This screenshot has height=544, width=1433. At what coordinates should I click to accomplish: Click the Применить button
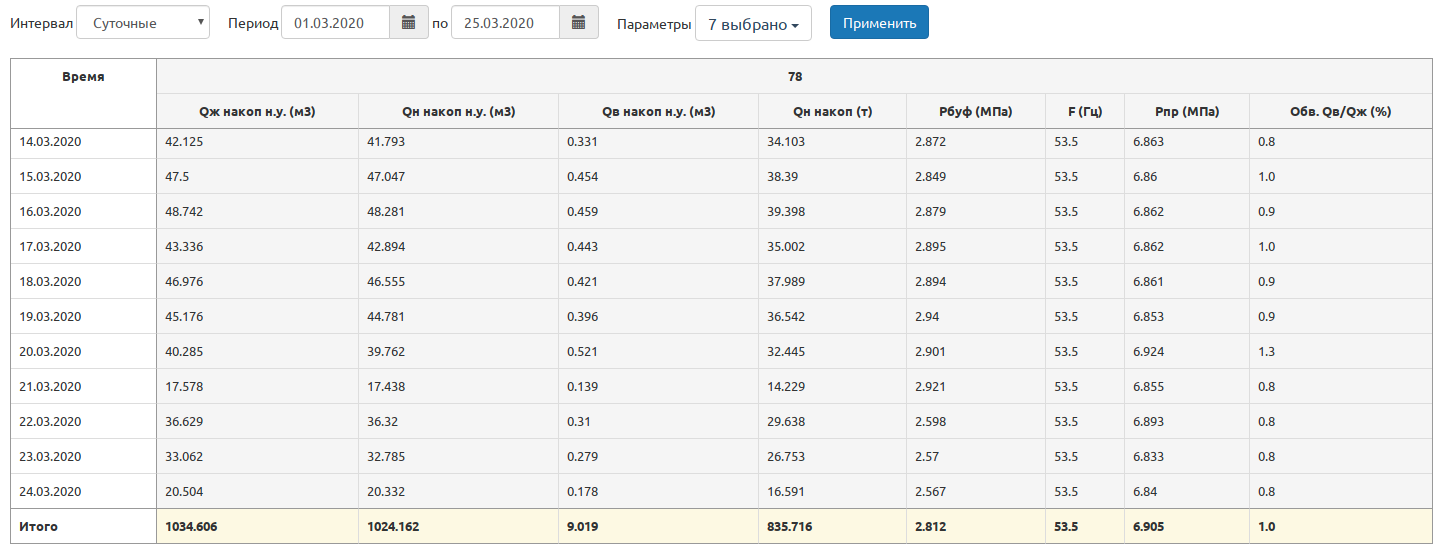(x=878, y=23)
